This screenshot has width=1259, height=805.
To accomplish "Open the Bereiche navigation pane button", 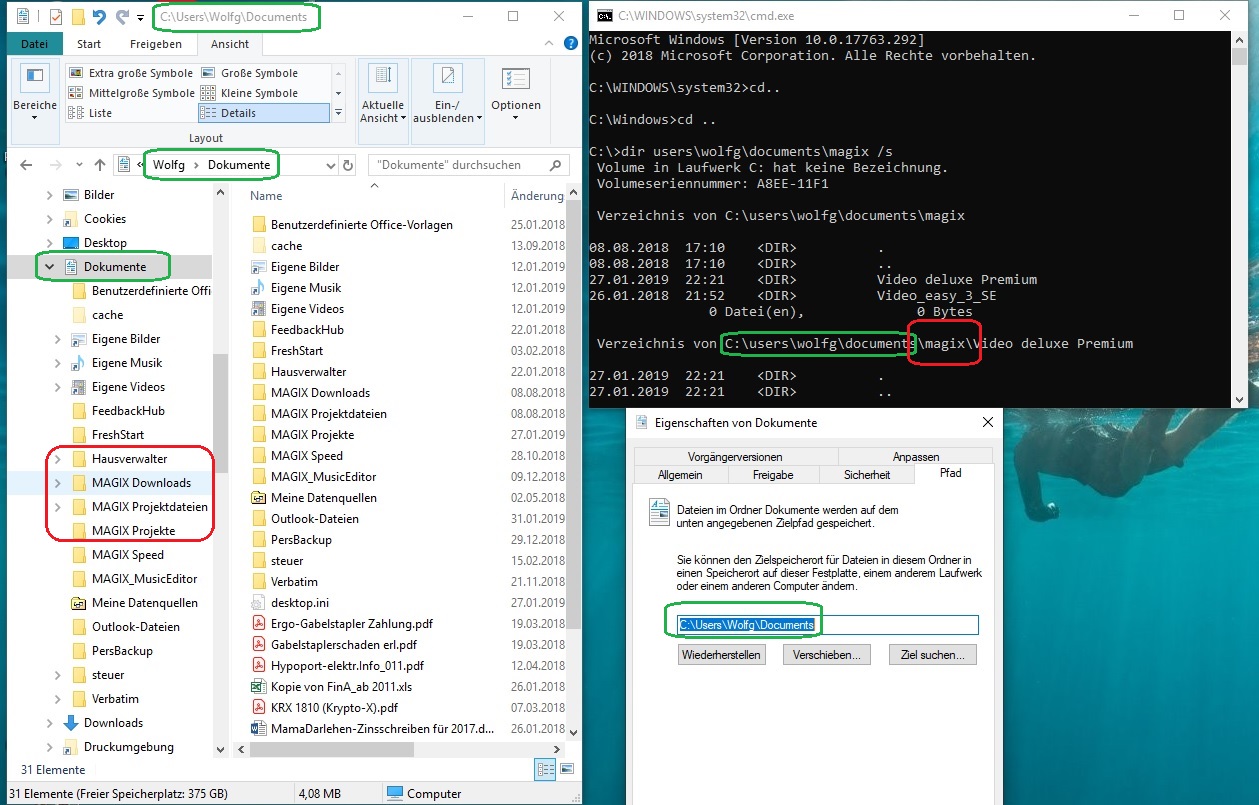I will coord(35,95).
